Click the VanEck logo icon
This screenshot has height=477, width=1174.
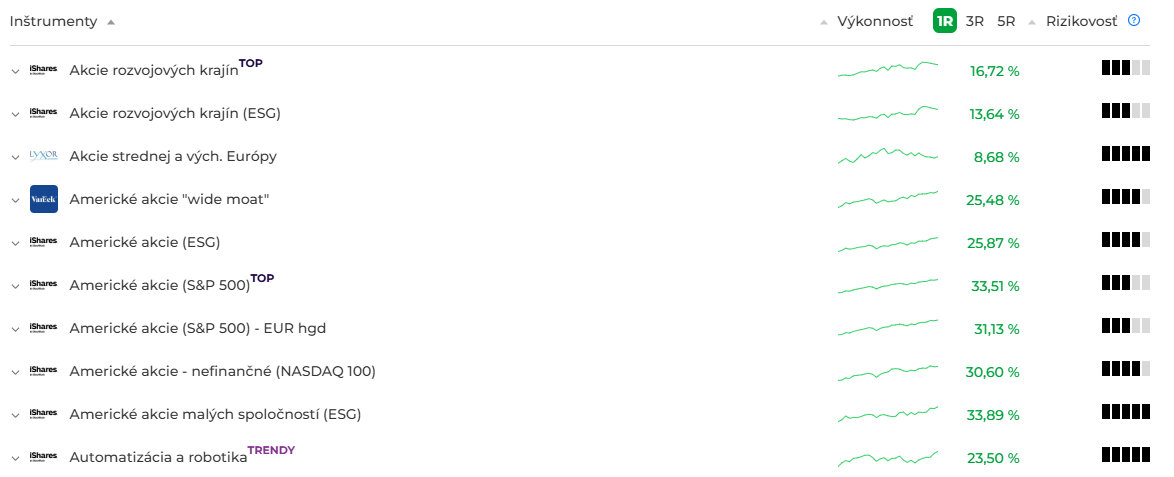44,199
